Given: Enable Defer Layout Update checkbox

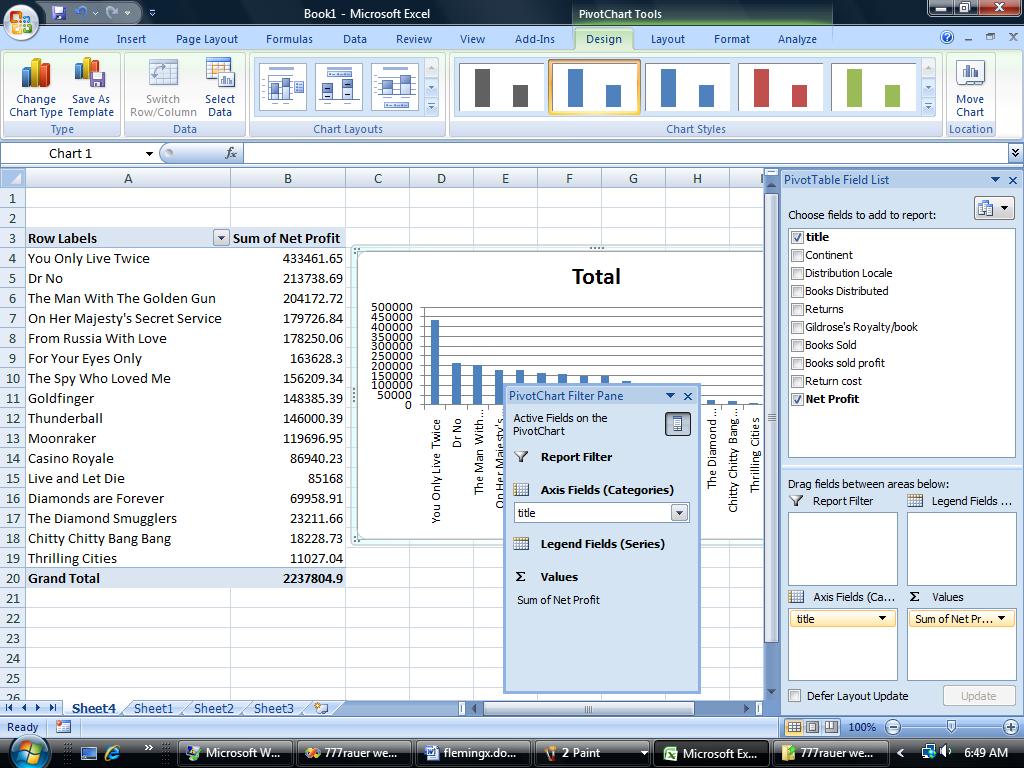Looking at the screenshot, I should 795,696.
